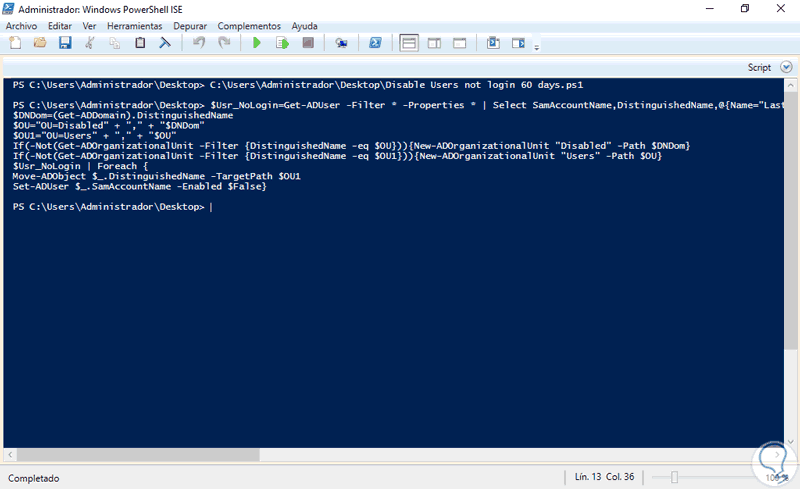
Task: Click the vertical scrollbar up arrow
Action: 790,85
